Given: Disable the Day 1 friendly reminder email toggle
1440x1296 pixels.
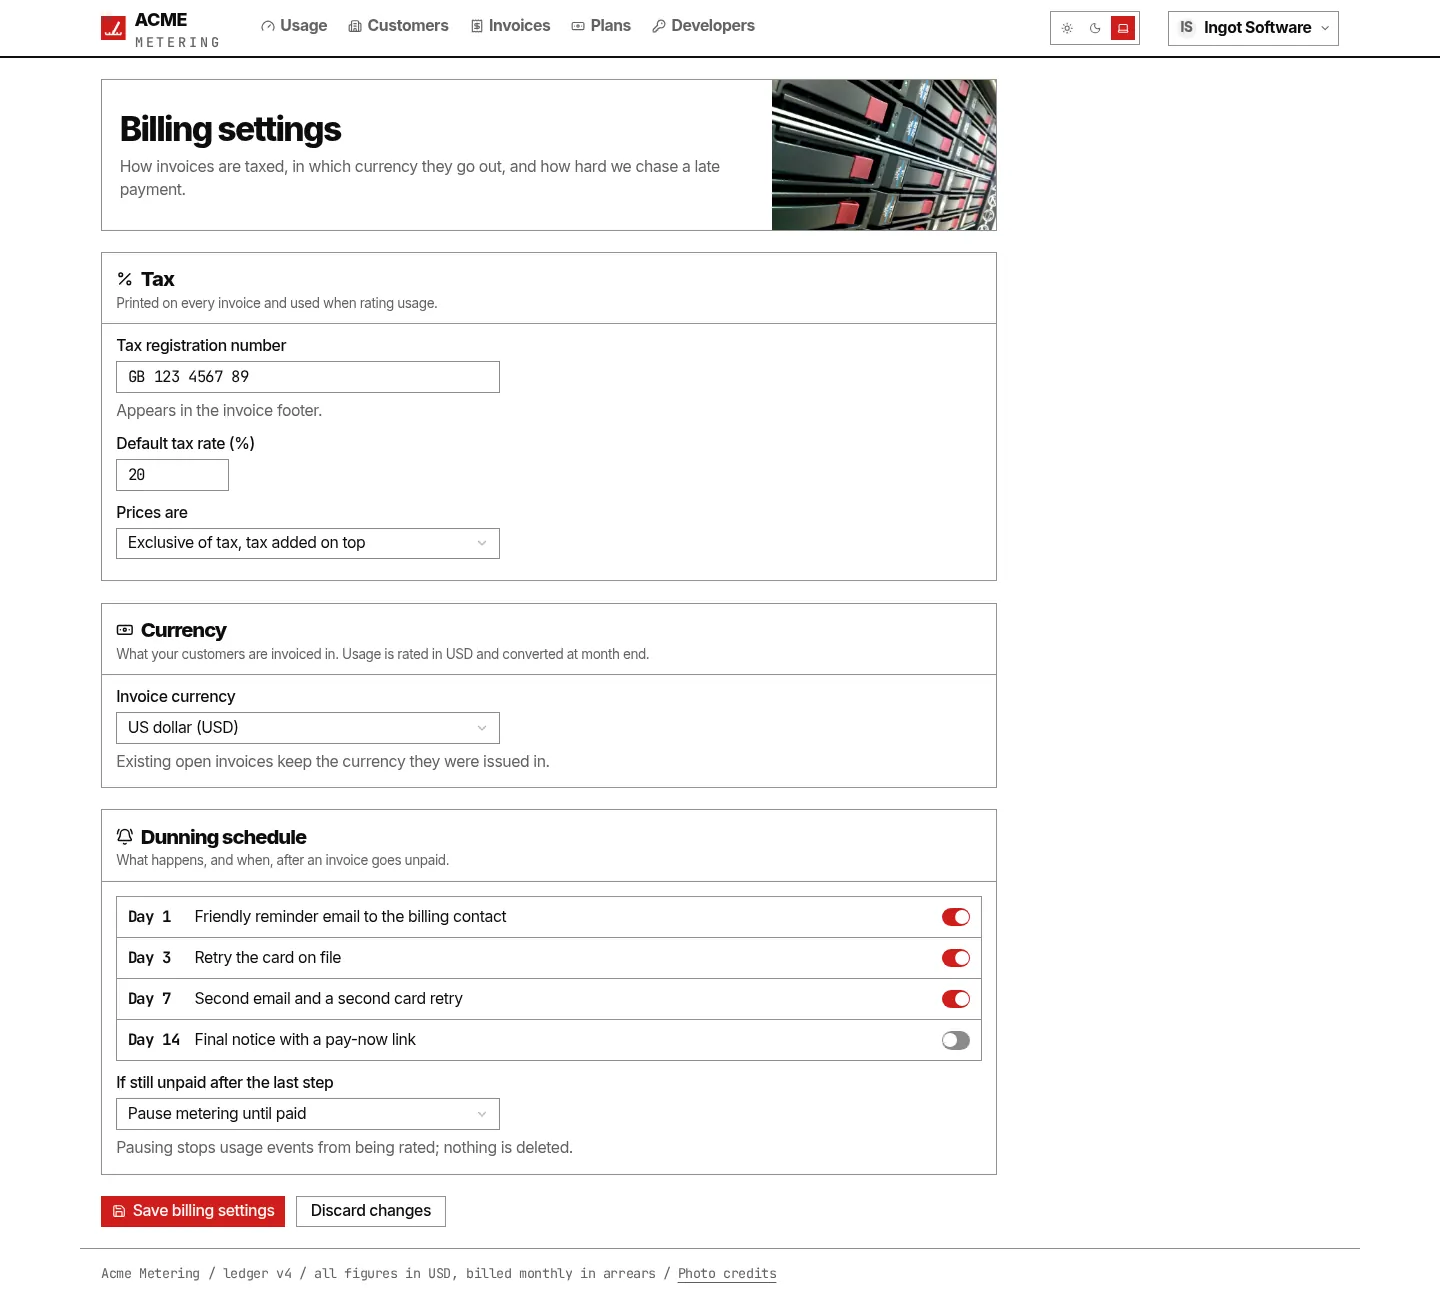Looking at the screenshot, I should pos(956,917).
